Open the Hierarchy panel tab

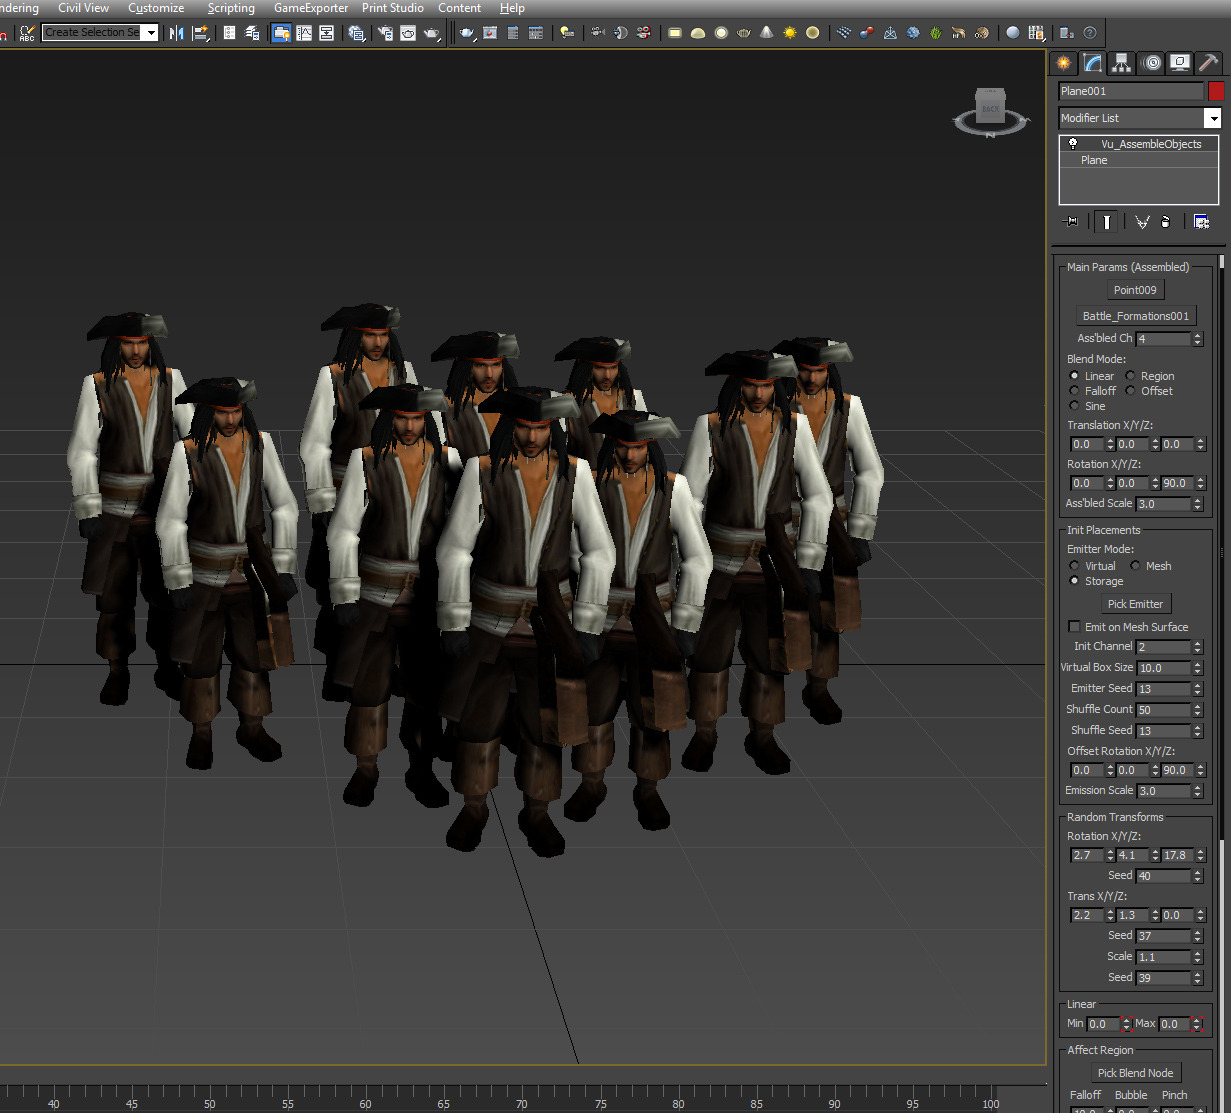(1121, 63)
